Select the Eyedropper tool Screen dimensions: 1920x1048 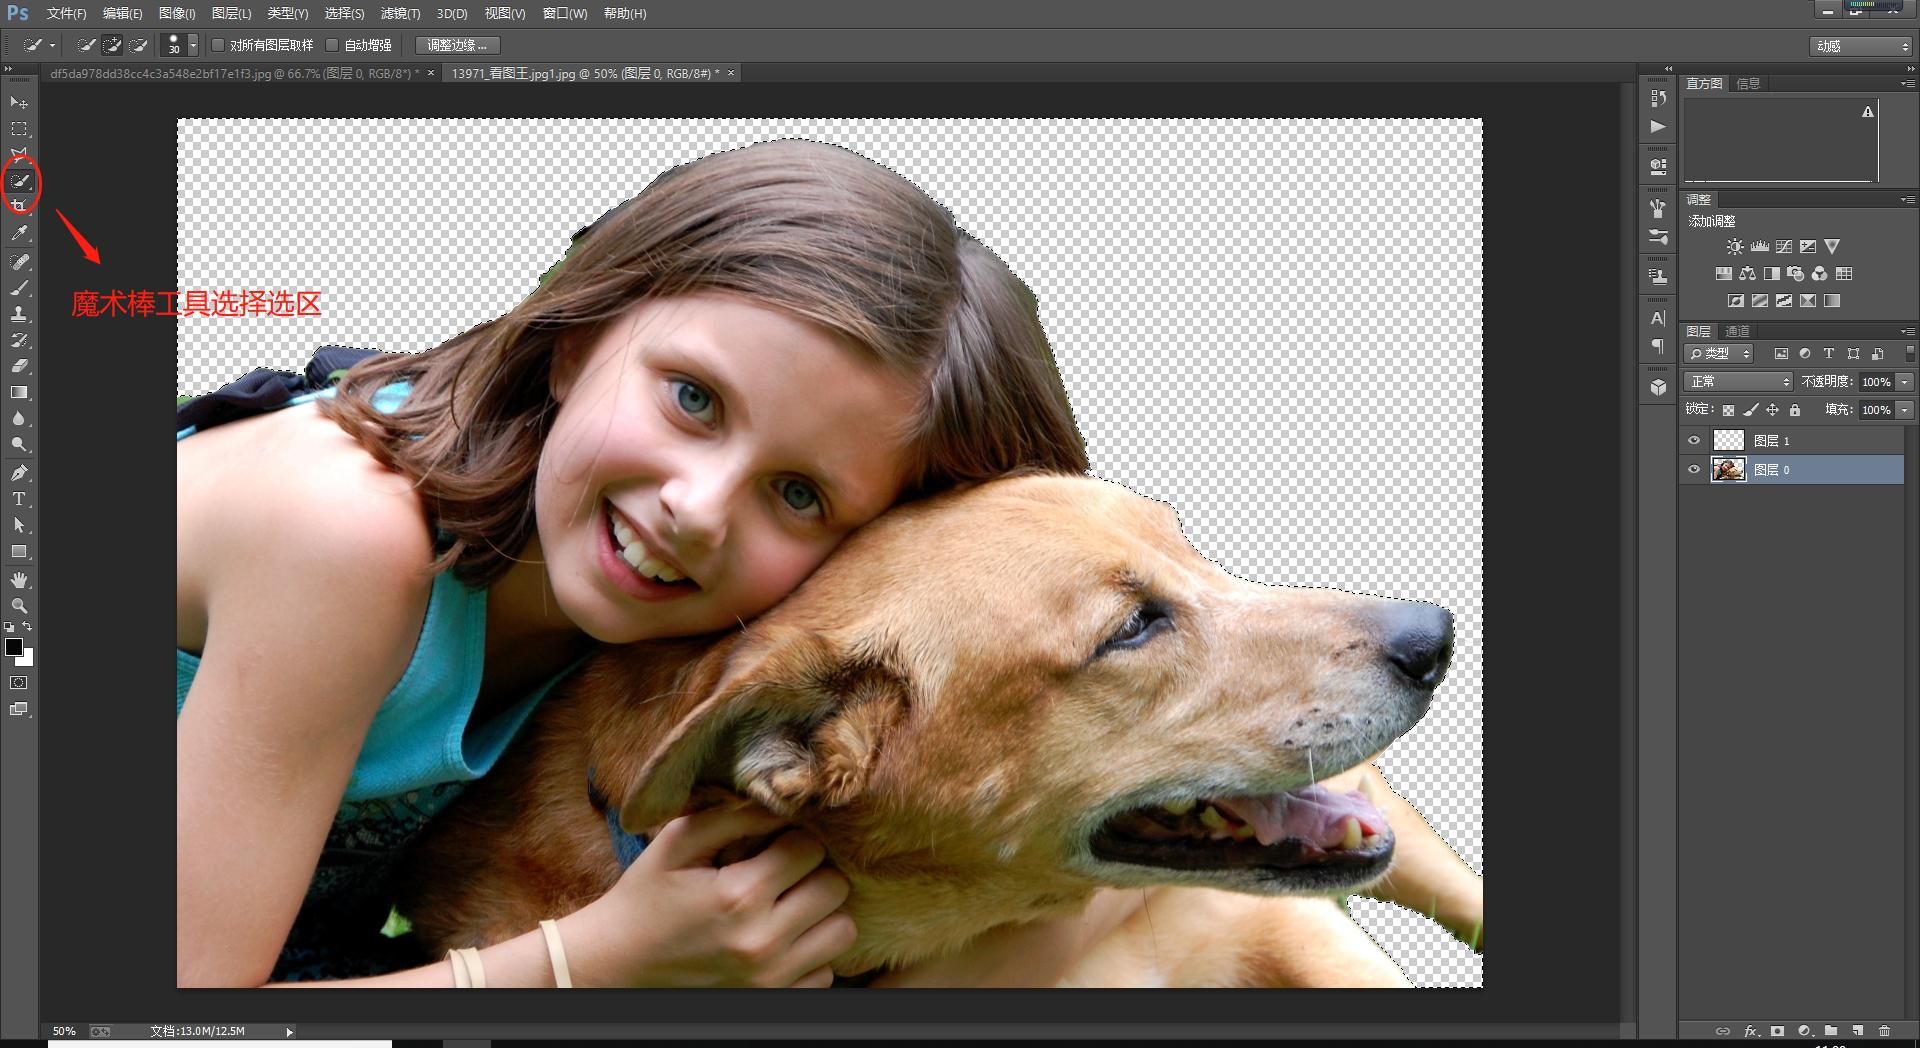point(19,234)
